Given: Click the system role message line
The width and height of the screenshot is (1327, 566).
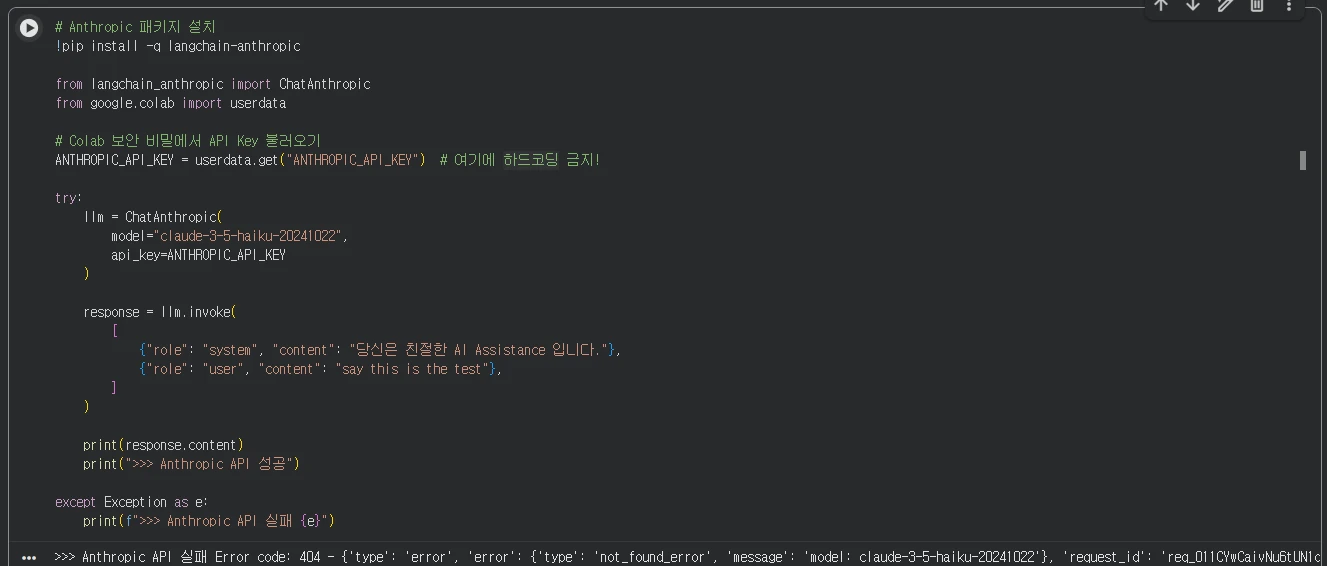Looking at the screenshot, I should [380, 350].
